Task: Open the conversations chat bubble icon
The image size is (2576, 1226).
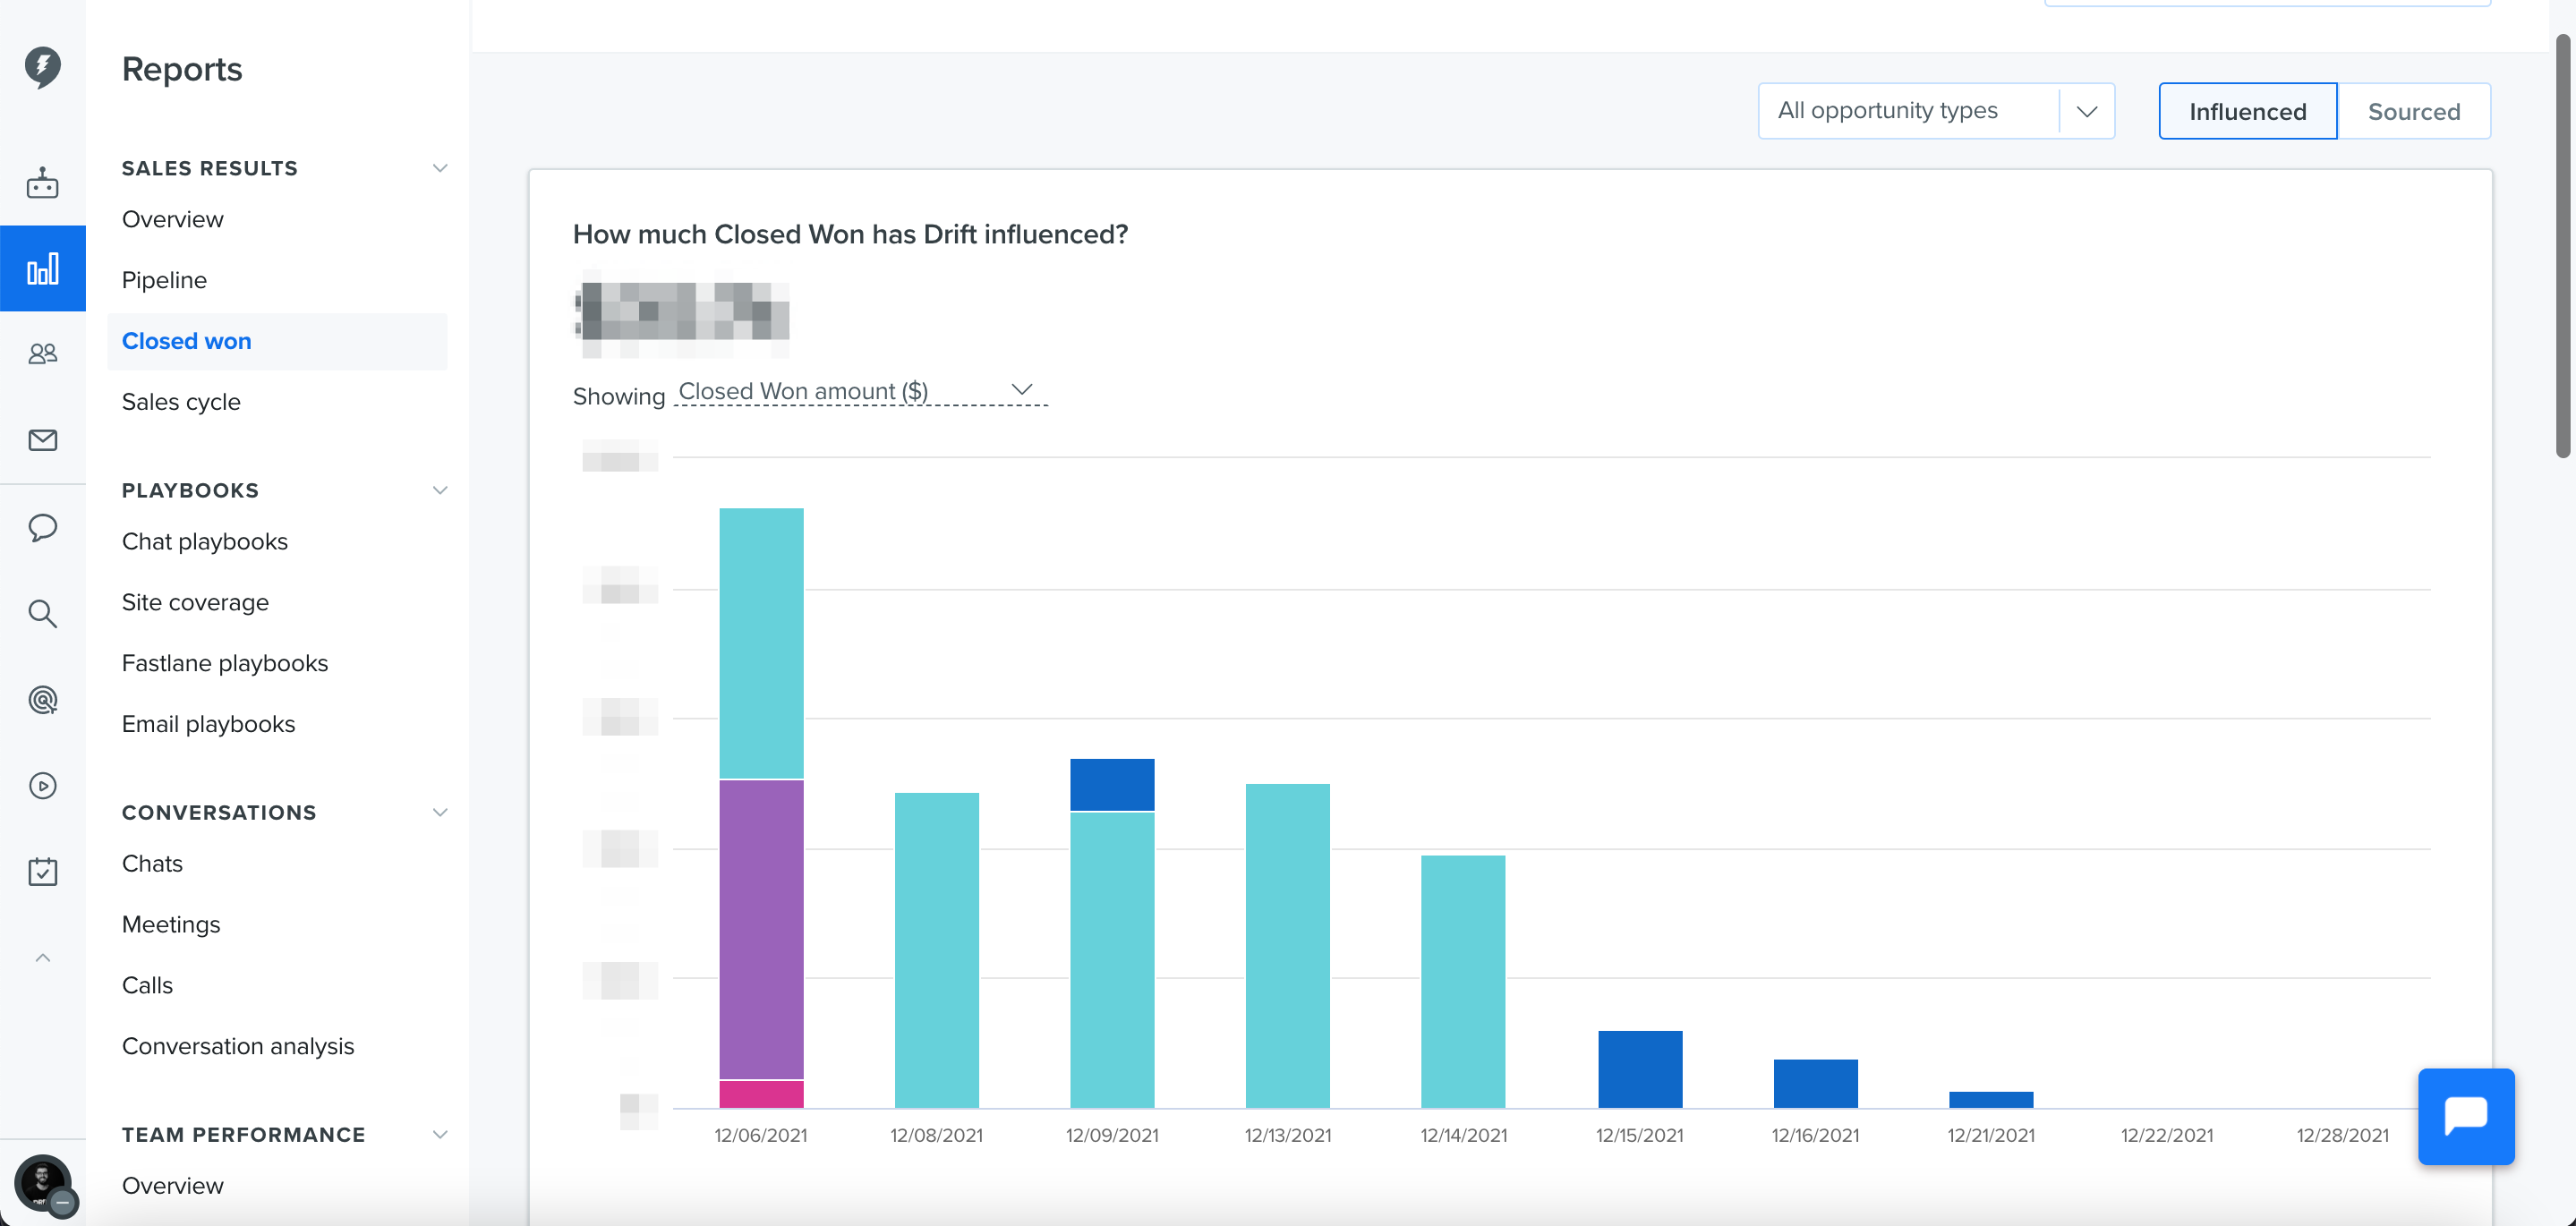Action: pyautogui.click(x=42, y=527)
